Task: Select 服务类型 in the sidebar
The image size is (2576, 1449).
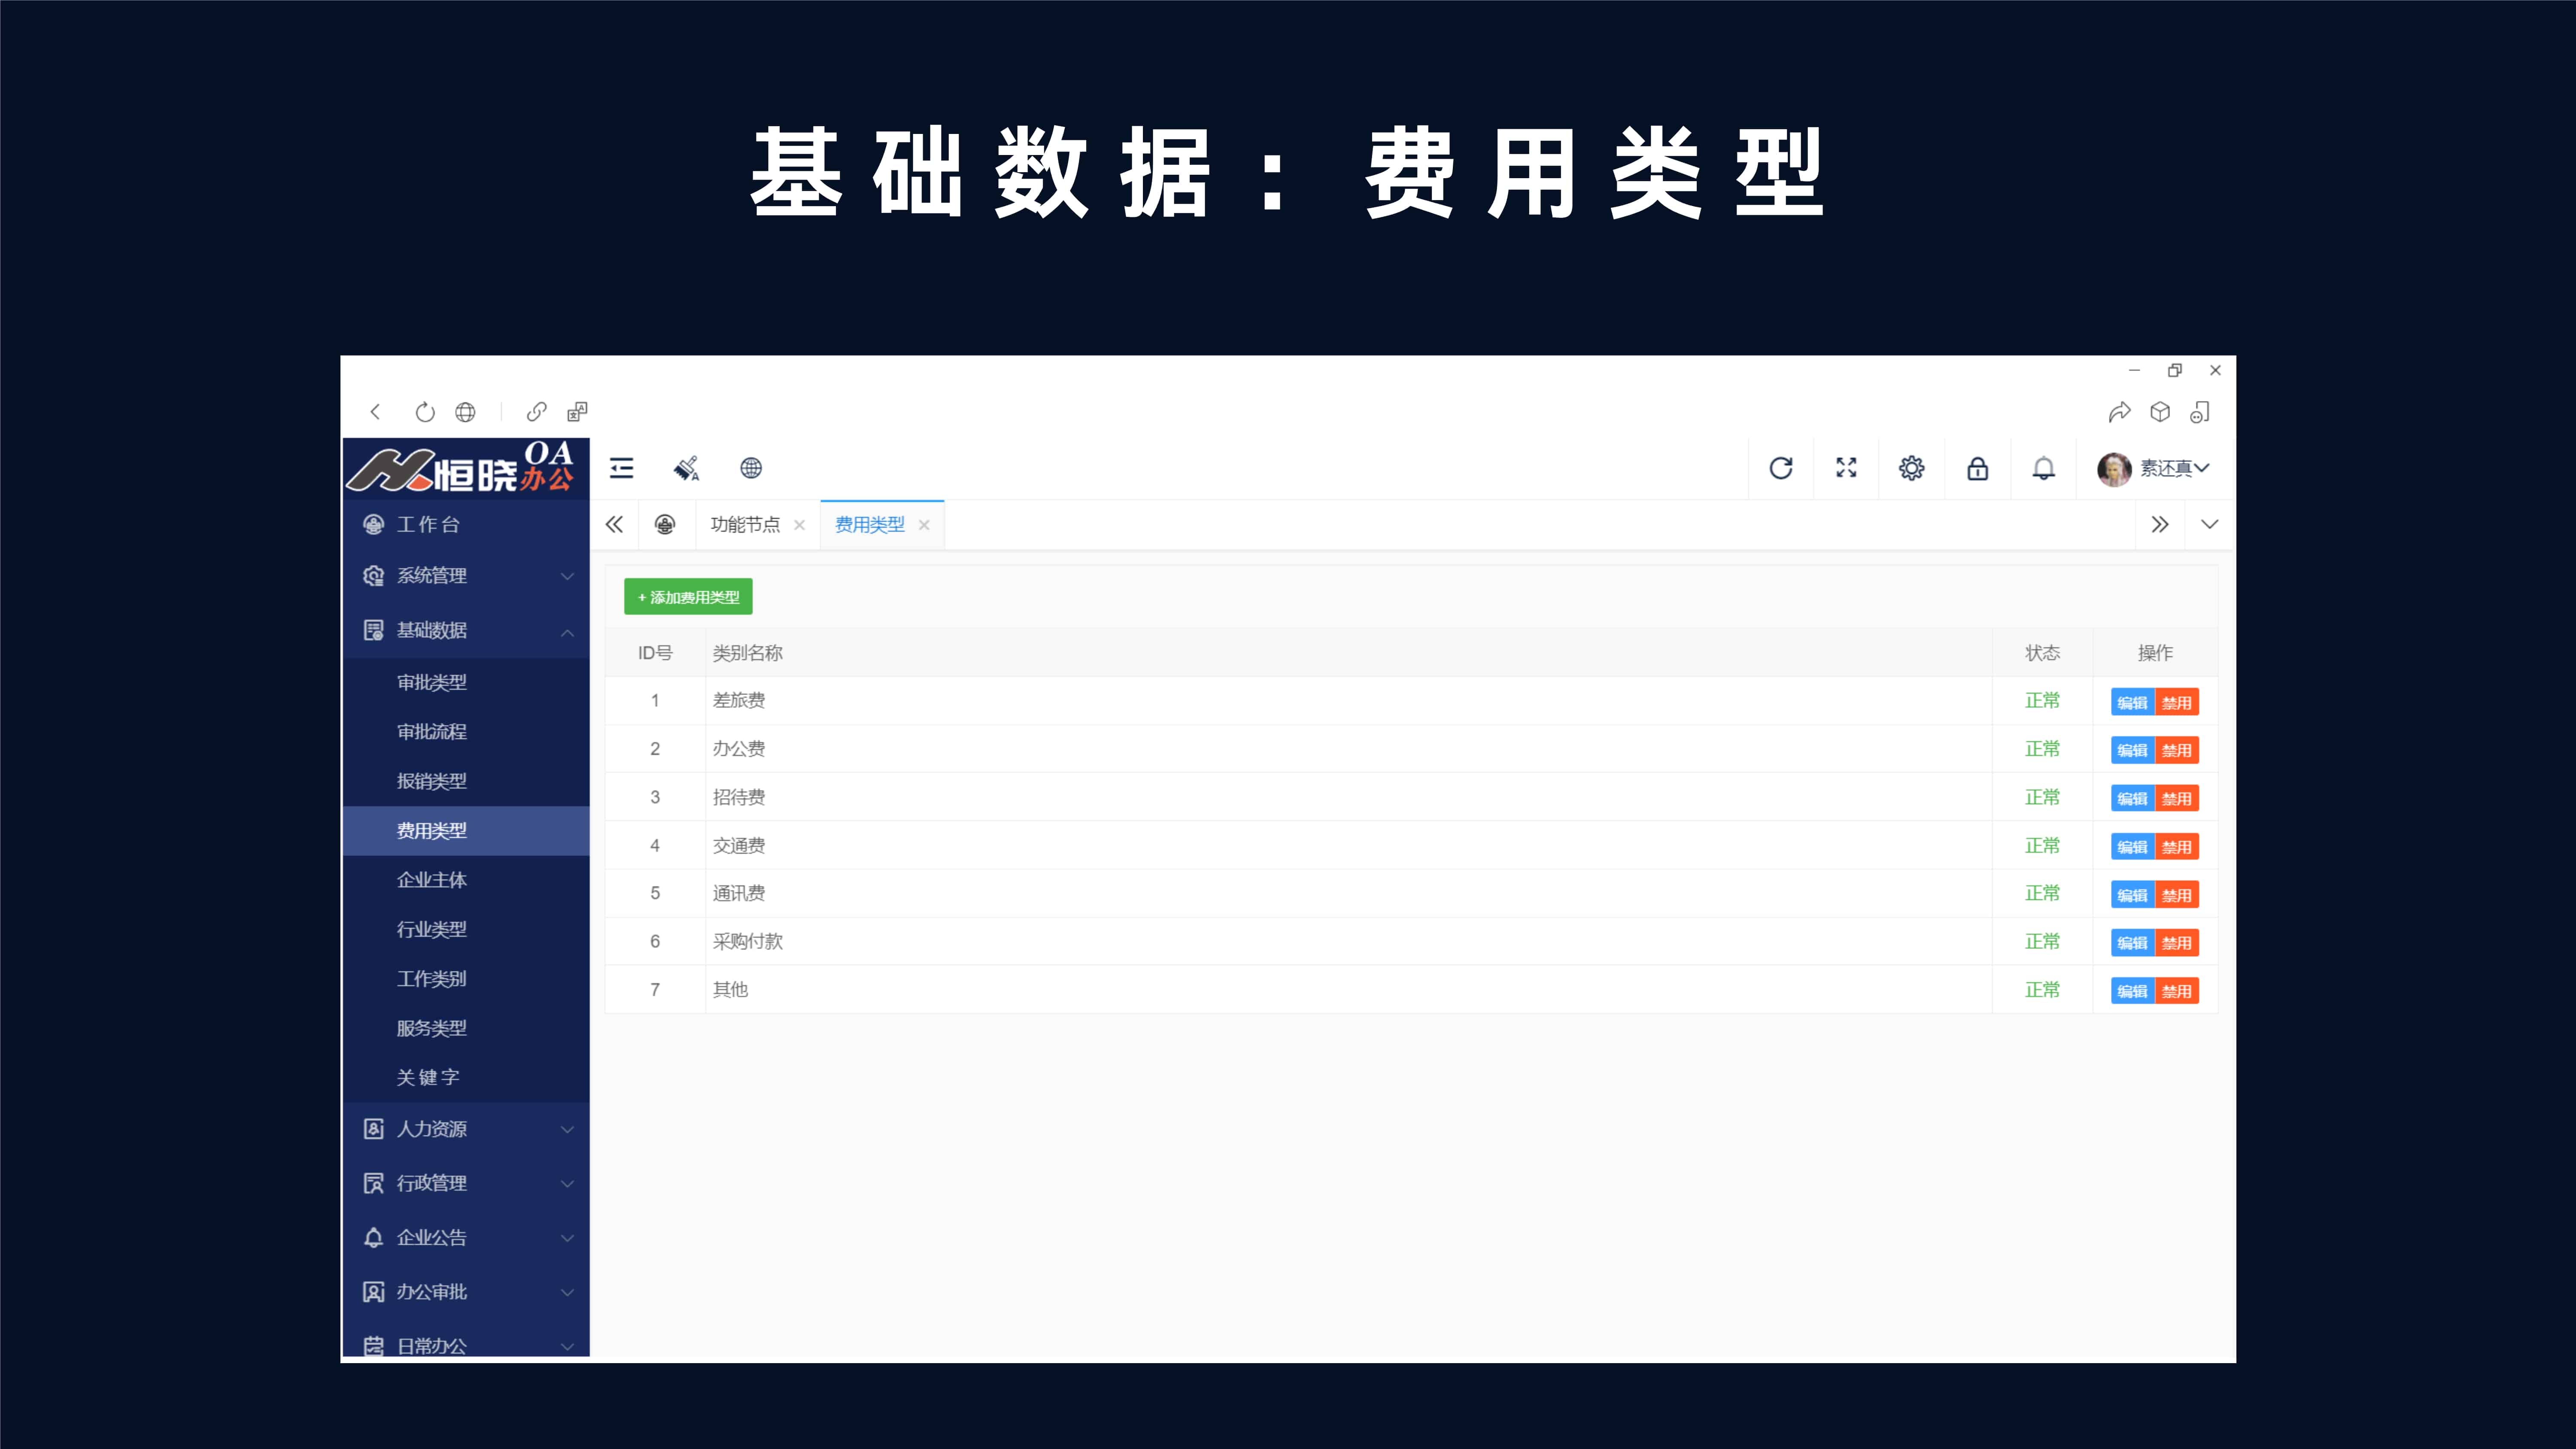Action: coord(466,1028)
